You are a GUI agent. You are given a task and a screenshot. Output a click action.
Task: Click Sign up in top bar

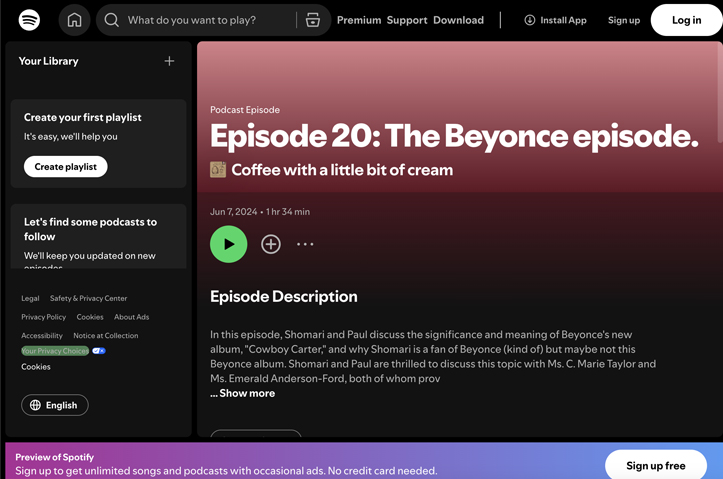click(624, 20)
